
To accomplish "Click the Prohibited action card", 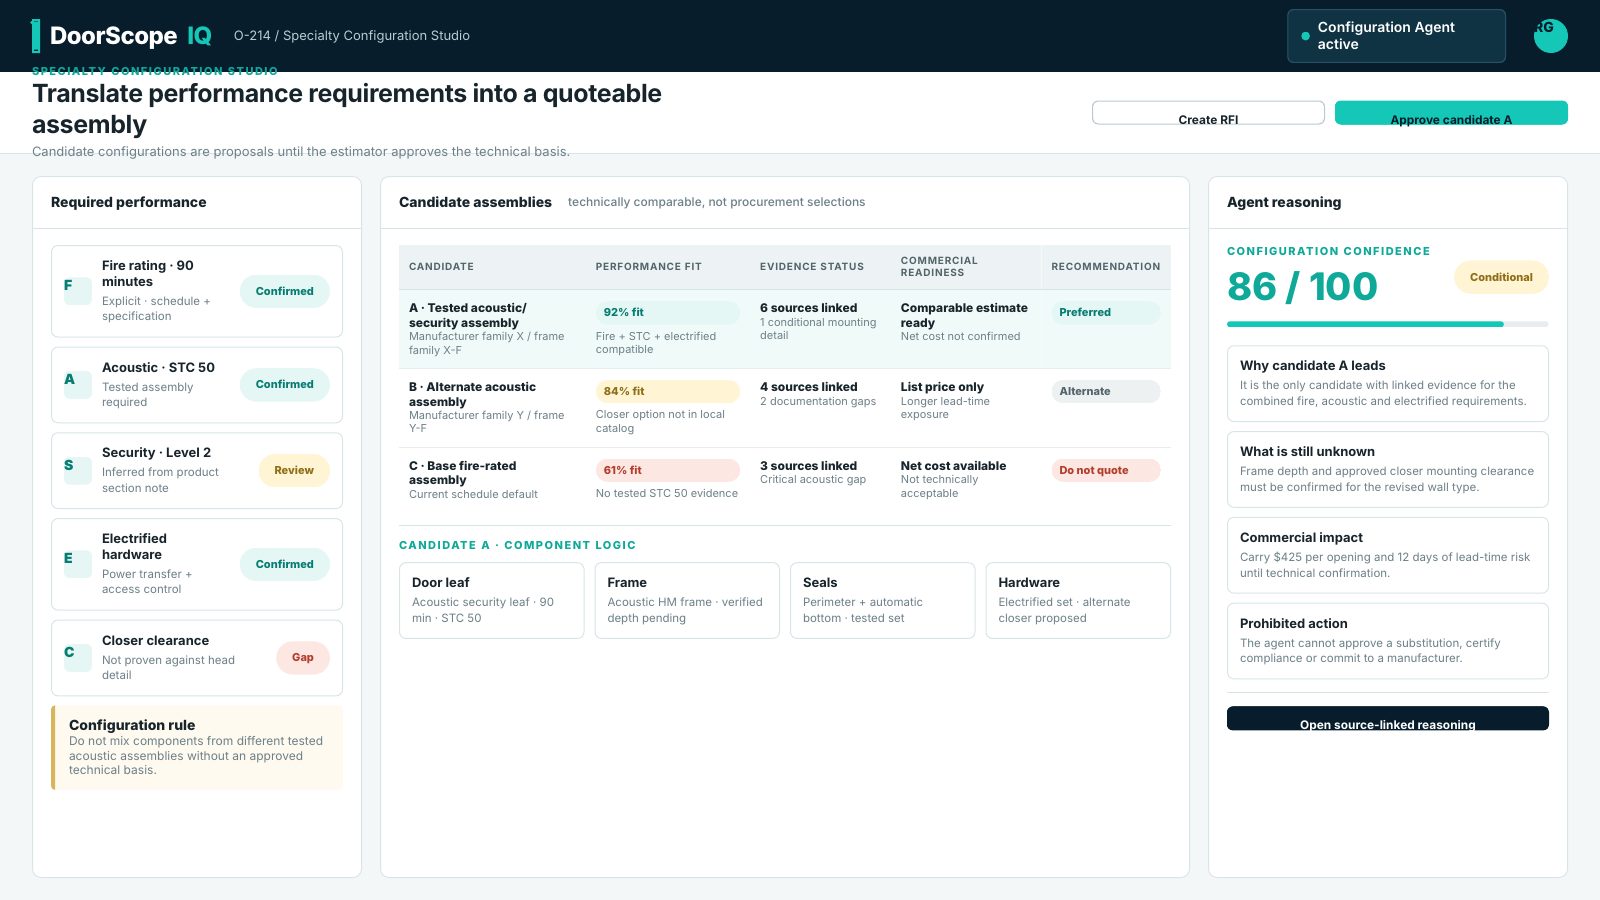I will click(x=1388, y=641).
